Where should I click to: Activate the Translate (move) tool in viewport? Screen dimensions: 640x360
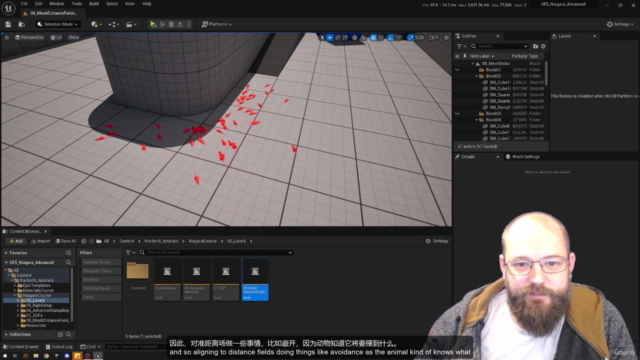coord(330,38)
